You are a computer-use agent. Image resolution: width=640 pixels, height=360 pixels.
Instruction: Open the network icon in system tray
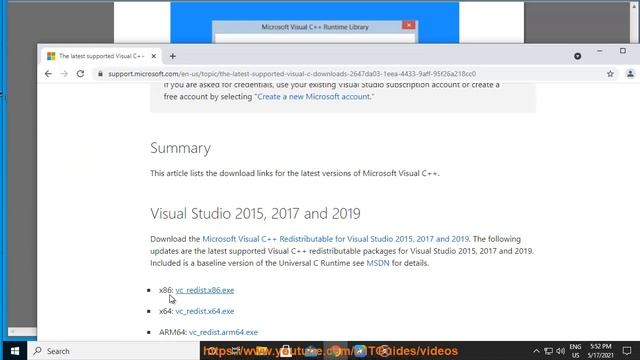tap(549, 351)
